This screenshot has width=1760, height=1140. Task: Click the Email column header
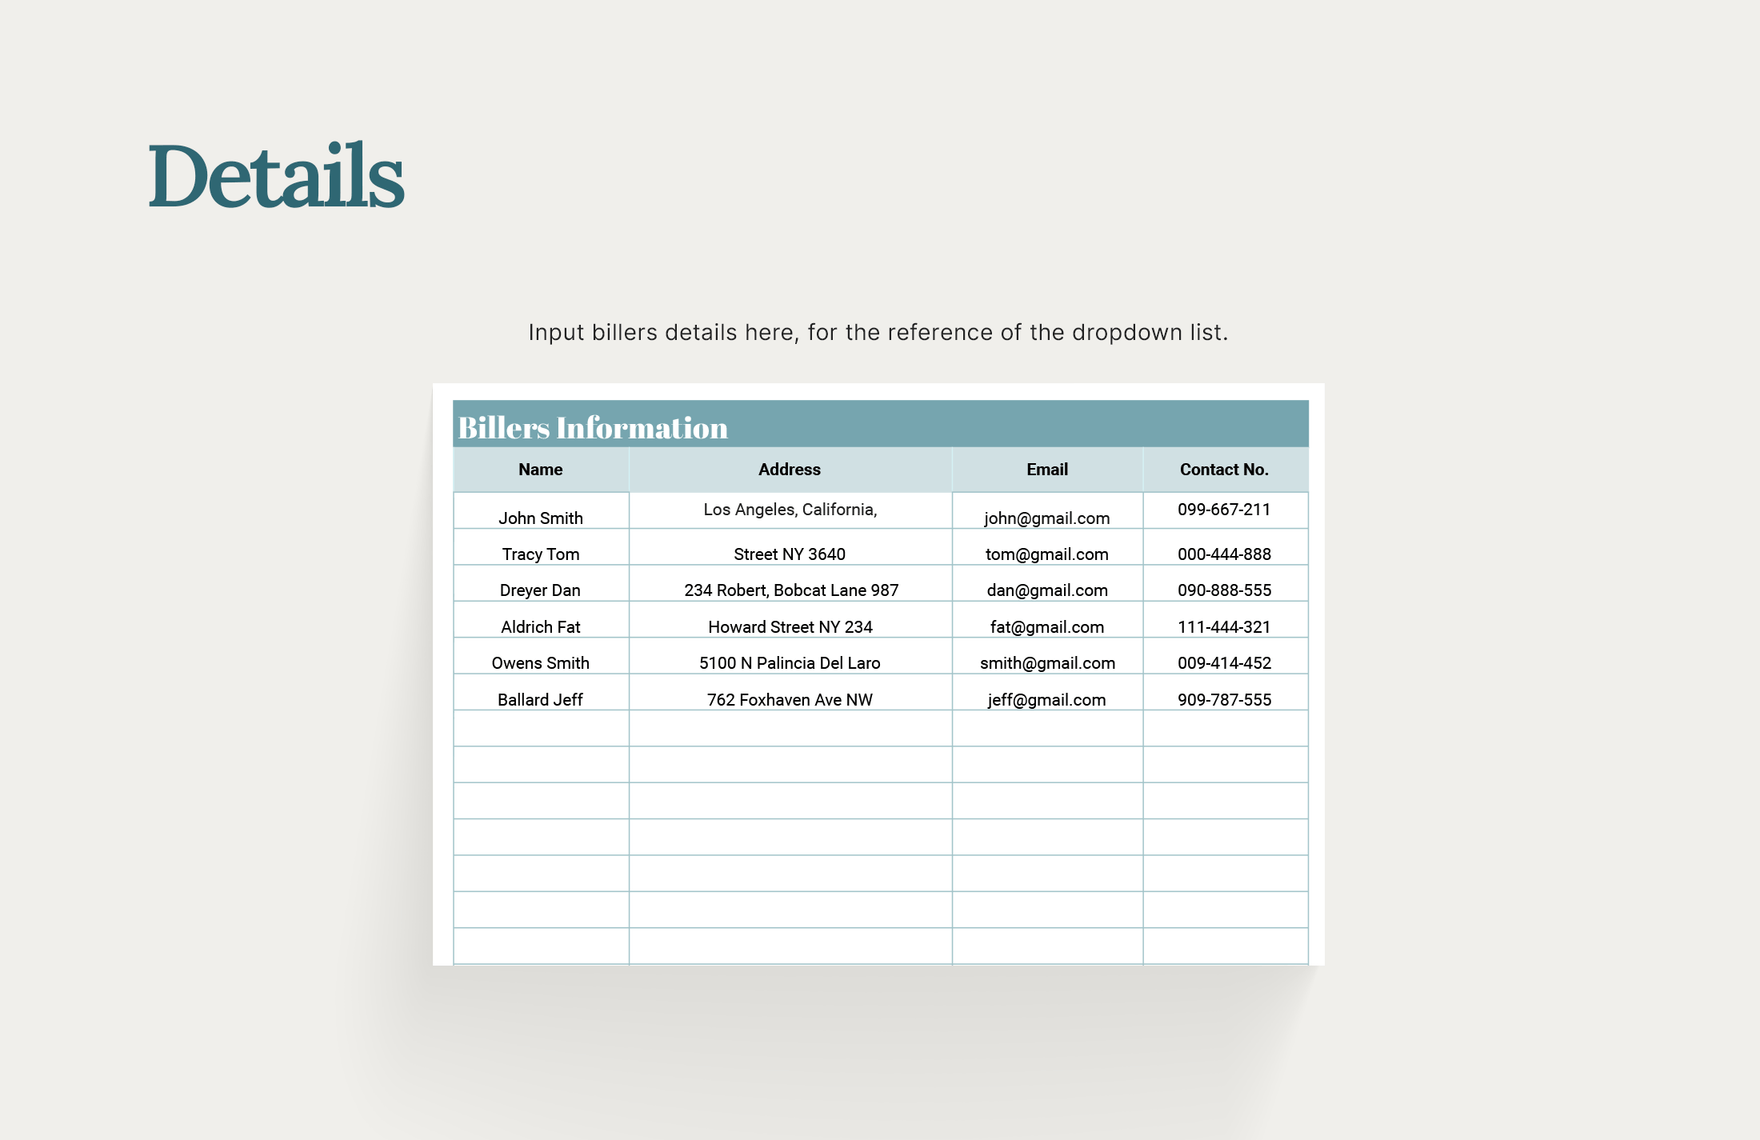1047,469
